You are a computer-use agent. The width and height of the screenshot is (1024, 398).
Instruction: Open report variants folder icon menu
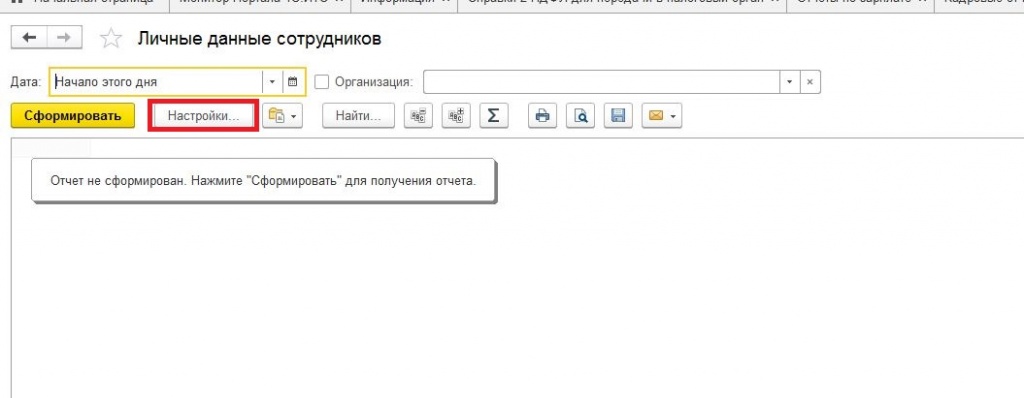[x=283, y=116]
